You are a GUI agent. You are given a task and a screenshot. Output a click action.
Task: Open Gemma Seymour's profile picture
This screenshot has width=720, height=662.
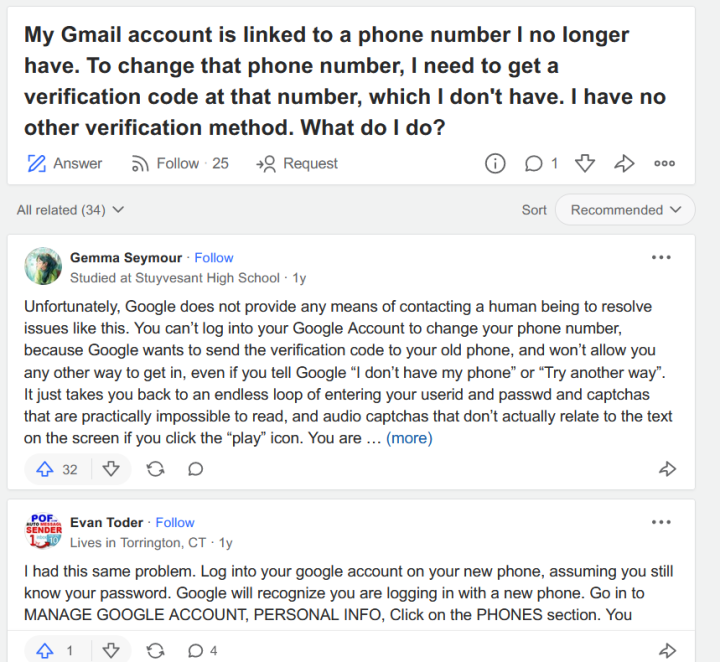[43, 266]
